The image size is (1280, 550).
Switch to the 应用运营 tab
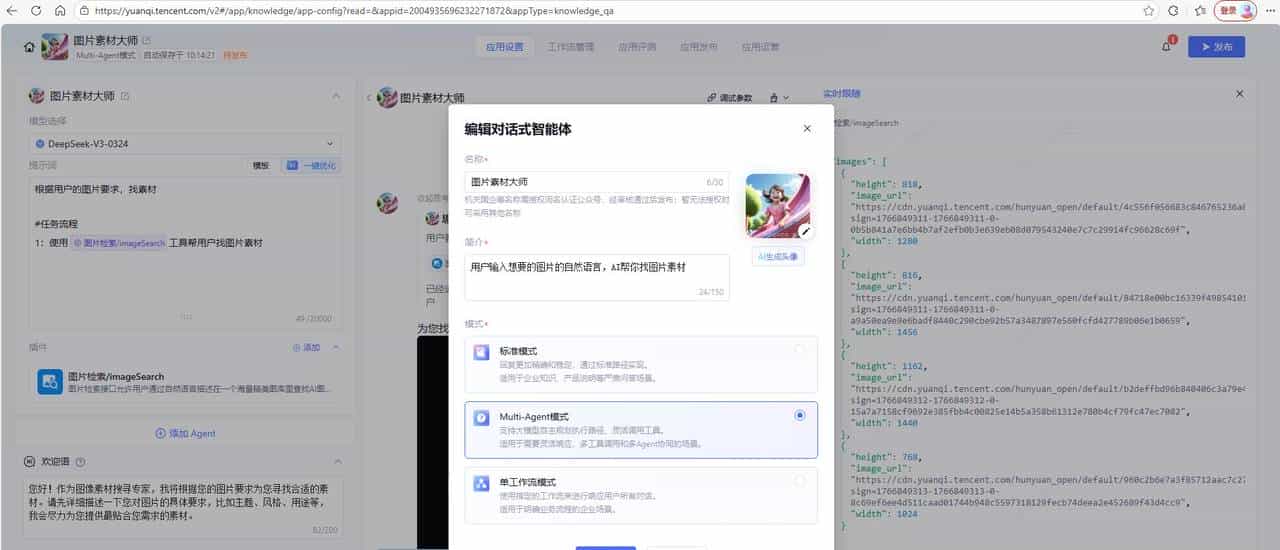[x=760, y=46]
